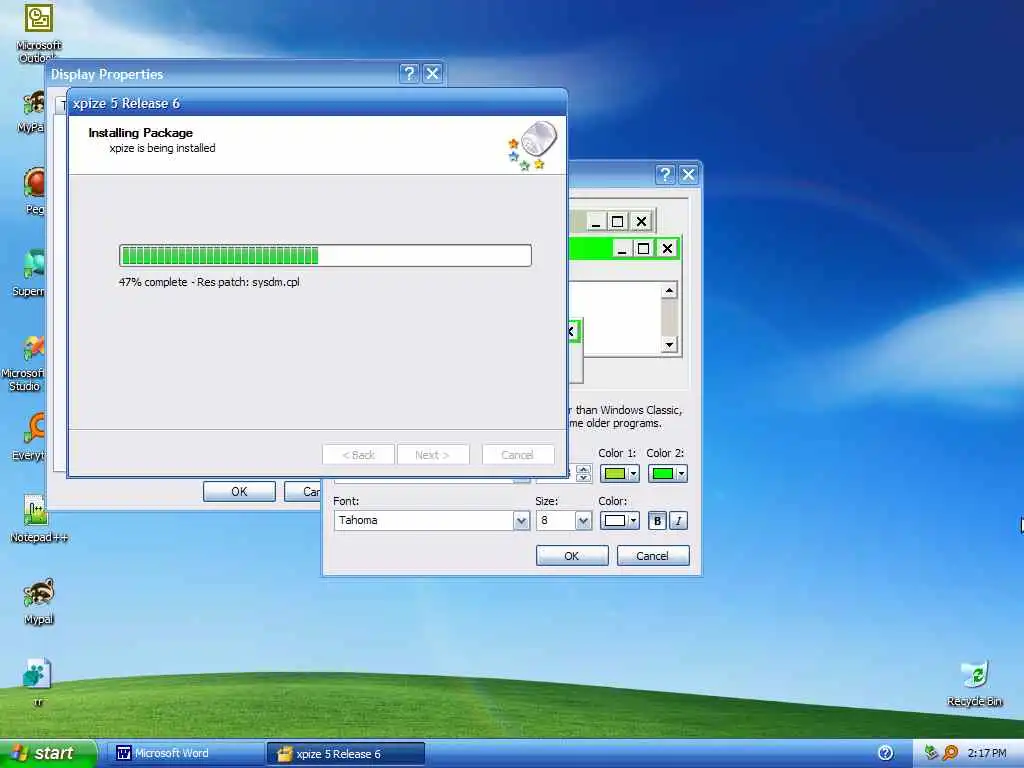
Task: Click the help icon in the taskbar
Action: click(x=886, y=753)
